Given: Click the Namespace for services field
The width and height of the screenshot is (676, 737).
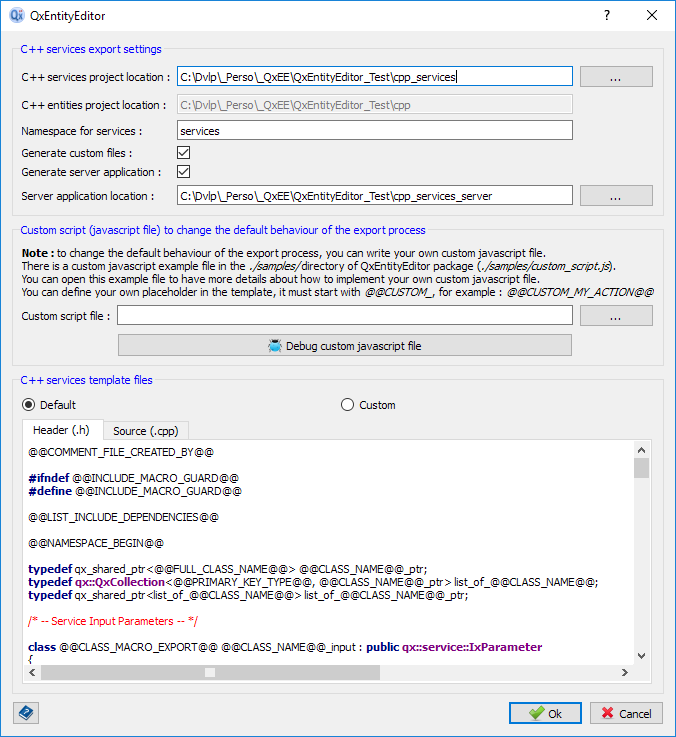Looking at the screenshot, I should pos(374,131).
